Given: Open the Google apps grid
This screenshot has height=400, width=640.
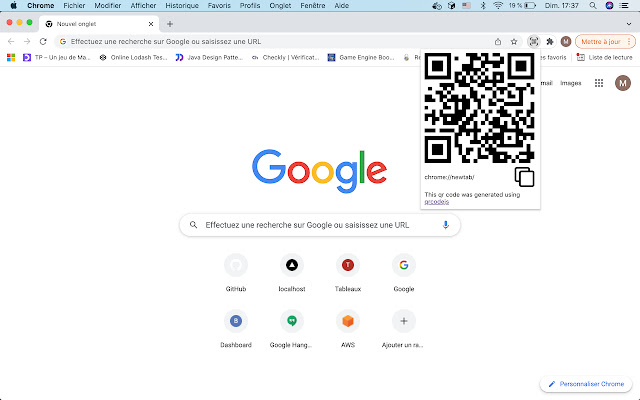Looking at the screenshot, I should click(x=599, y=83).
